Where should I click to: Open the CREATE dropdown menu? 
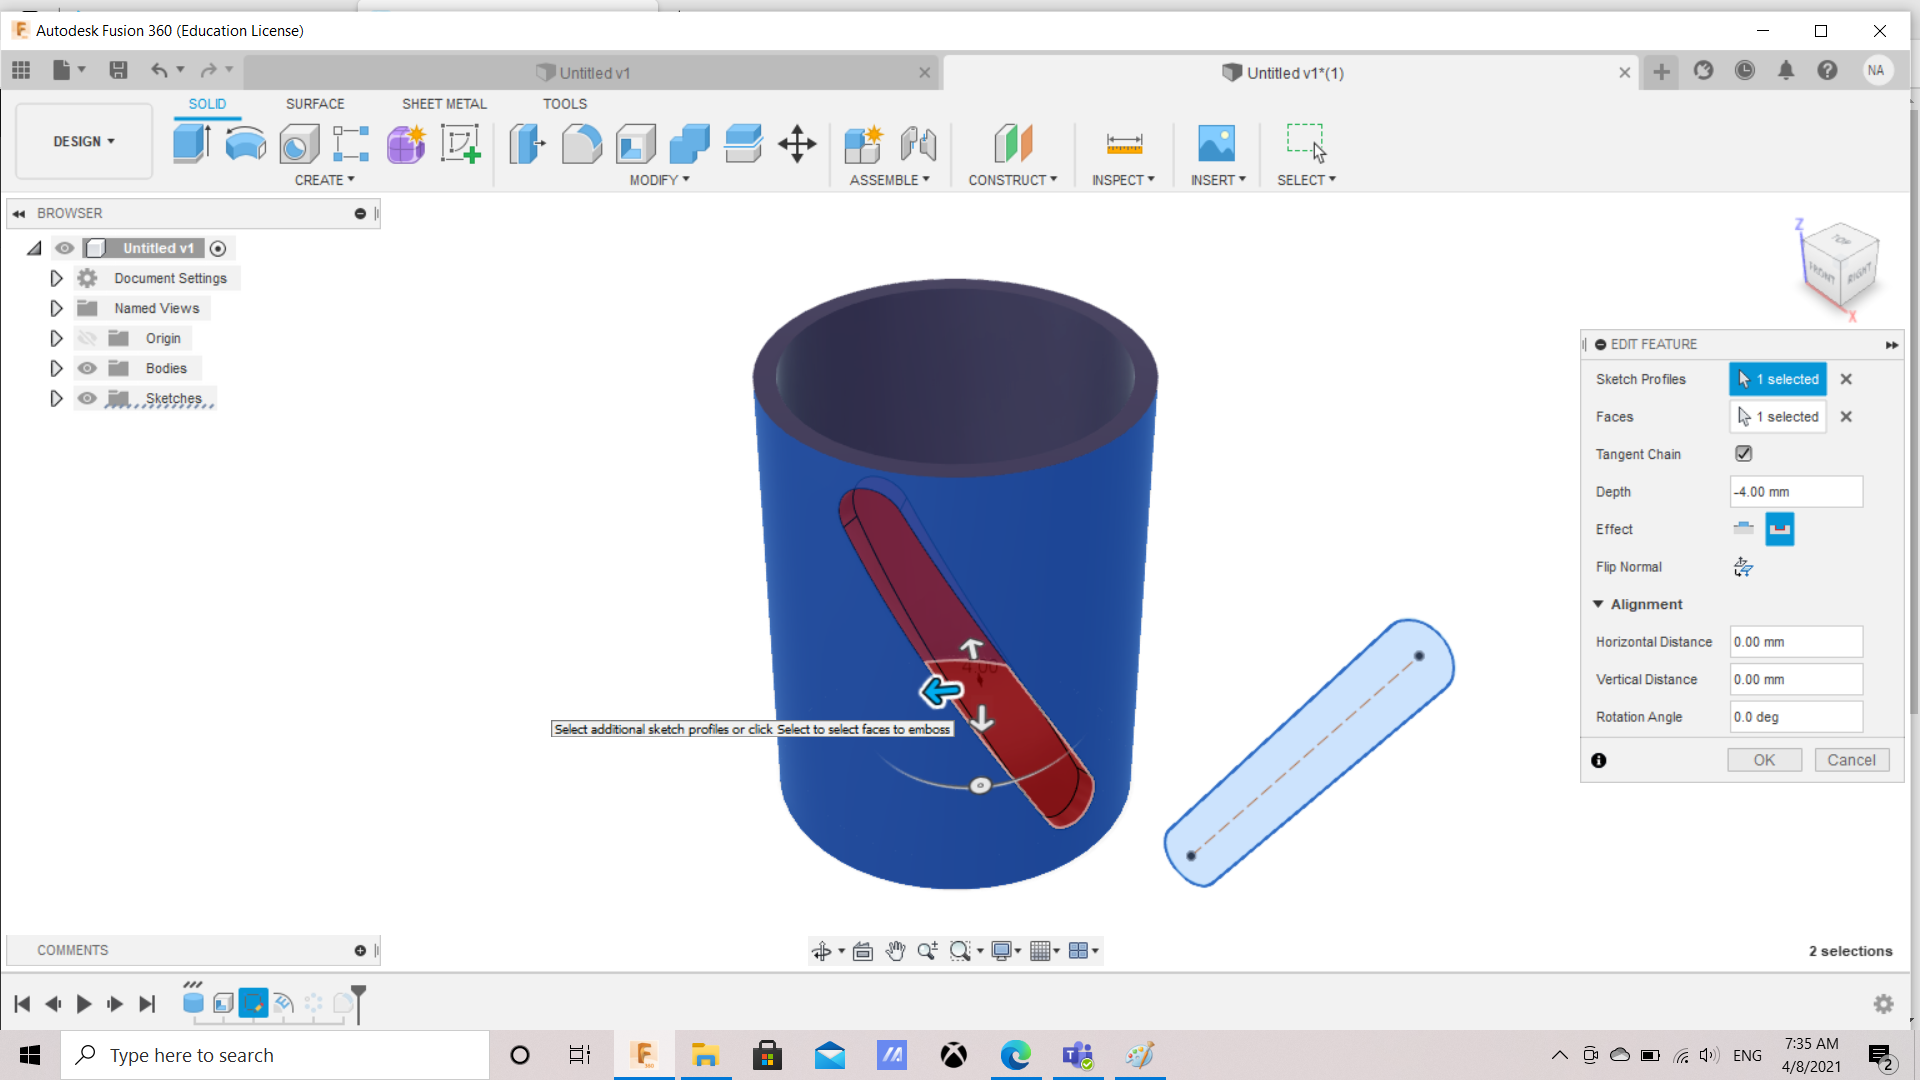(x=324, y=180)
